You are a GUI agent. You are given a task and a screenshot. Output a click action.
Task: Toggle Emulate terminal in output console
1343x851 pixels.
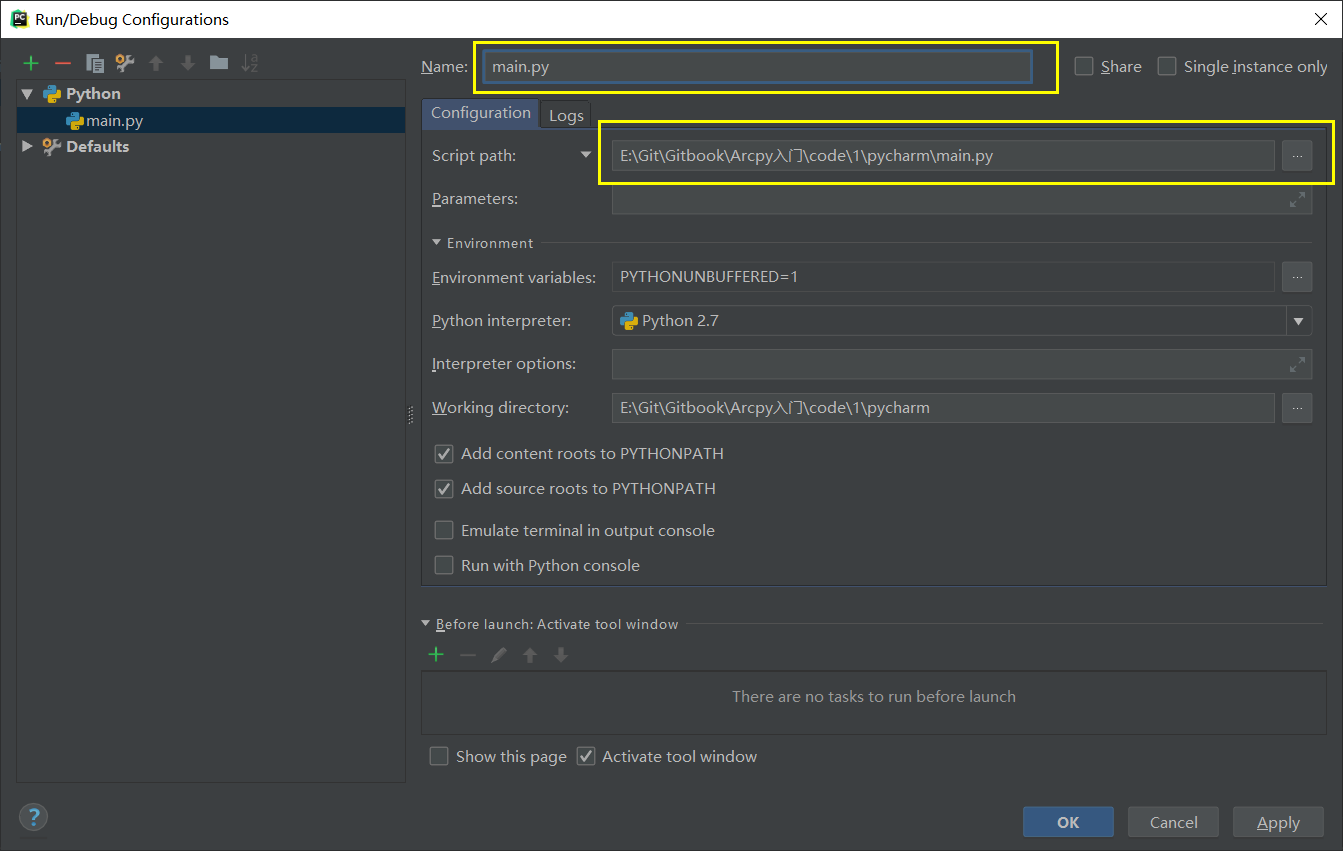coord(444,530)
